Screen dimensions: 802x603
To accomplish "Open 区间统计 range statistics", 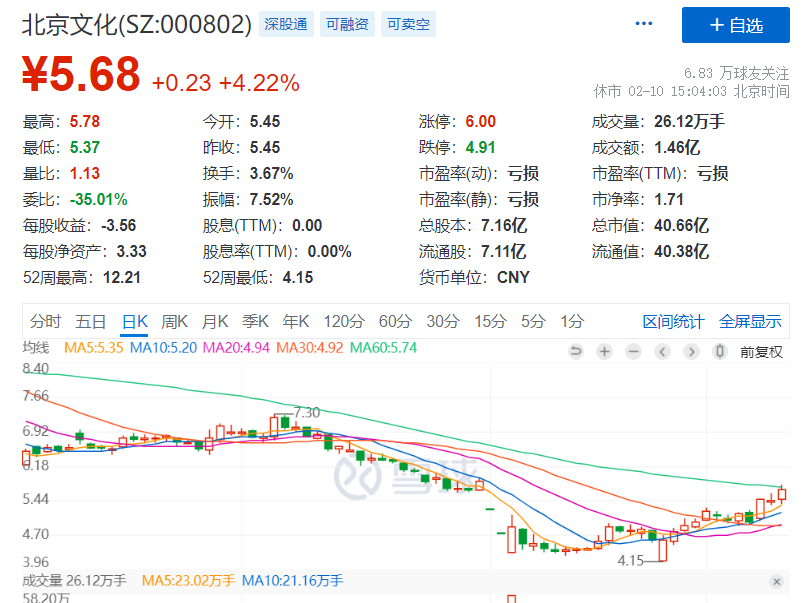I will pos(674,321).
